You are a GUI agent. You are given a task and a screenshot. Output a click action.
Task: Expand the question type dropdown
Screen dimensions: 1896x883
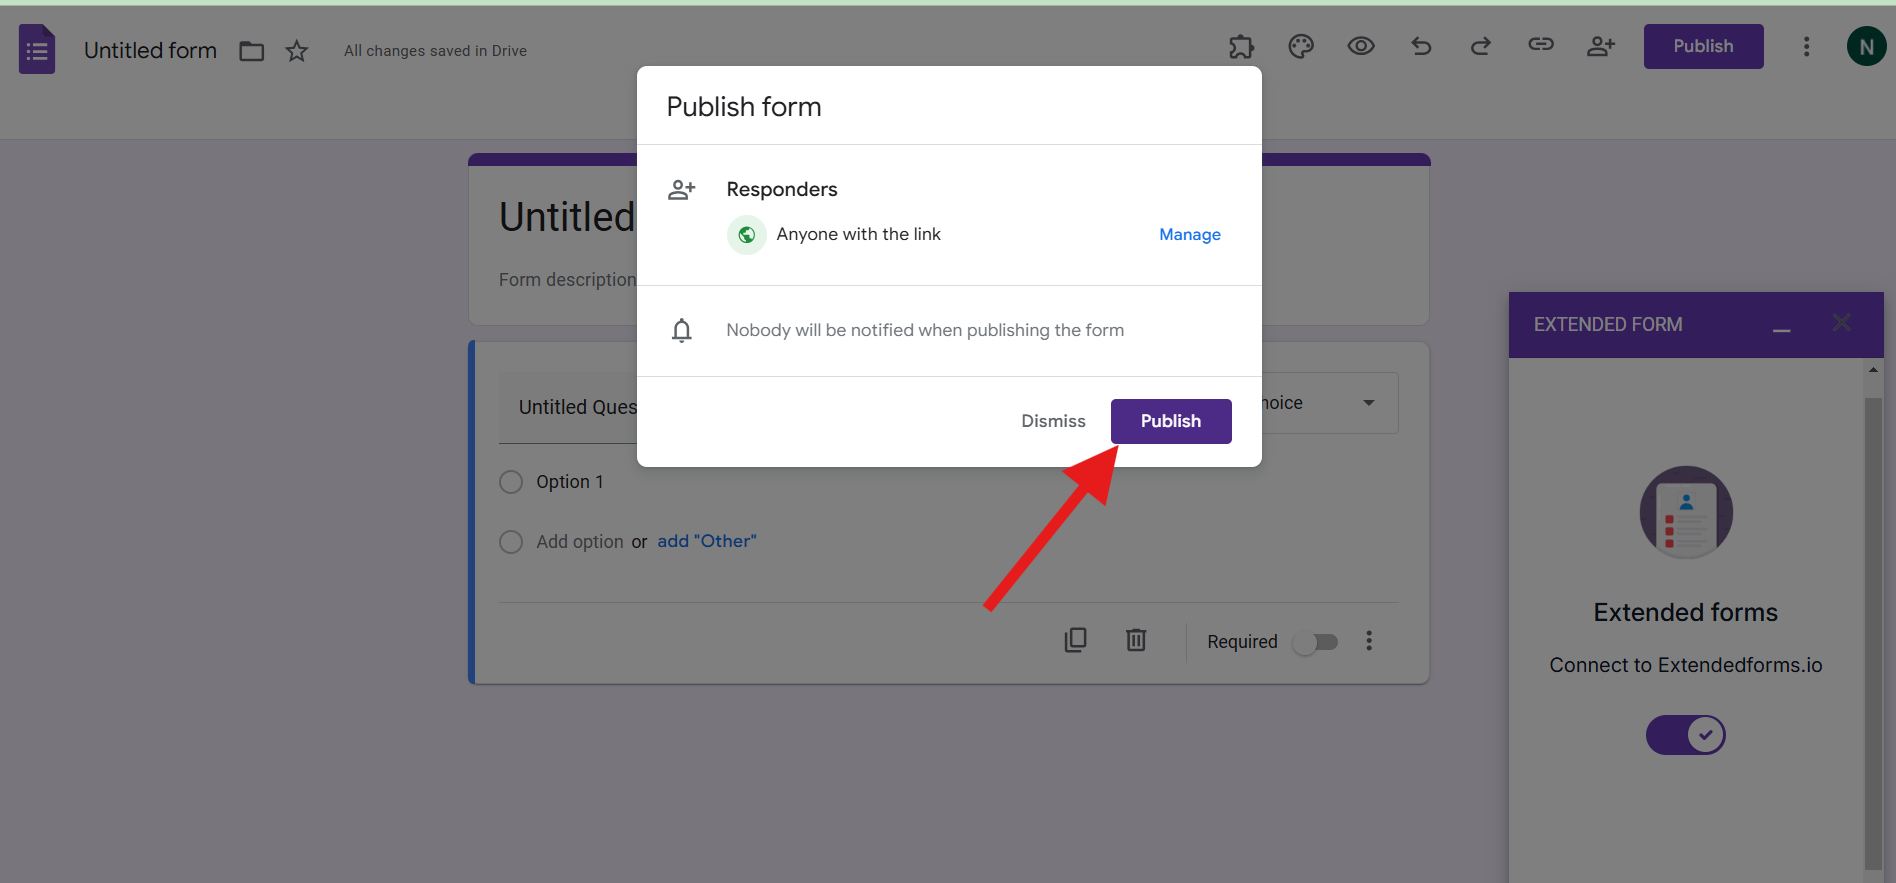[1369, 403]
